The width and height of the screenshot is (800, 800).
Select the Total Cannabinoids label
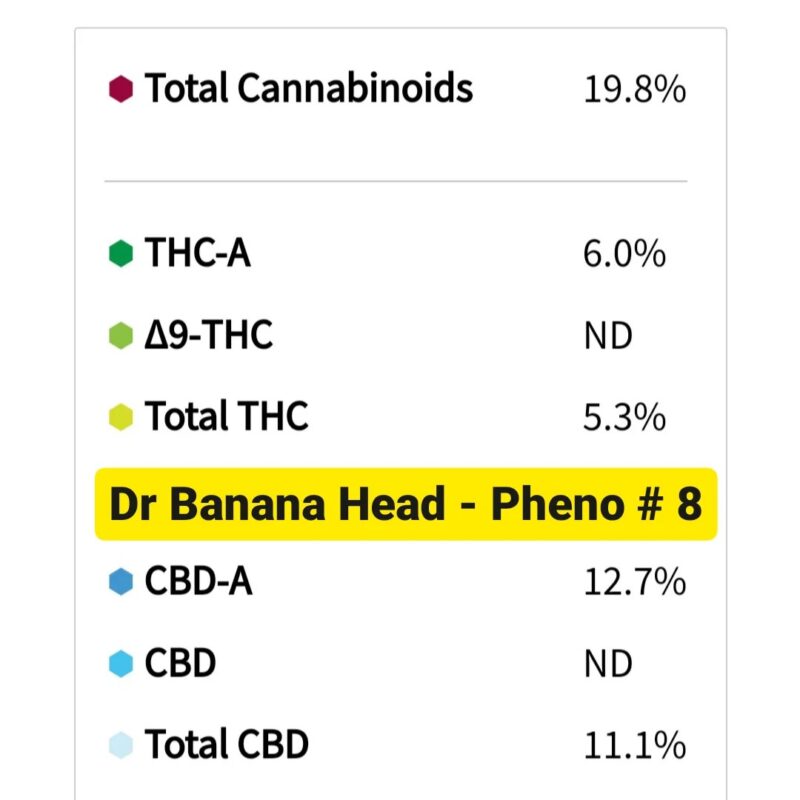pos(309,89)
